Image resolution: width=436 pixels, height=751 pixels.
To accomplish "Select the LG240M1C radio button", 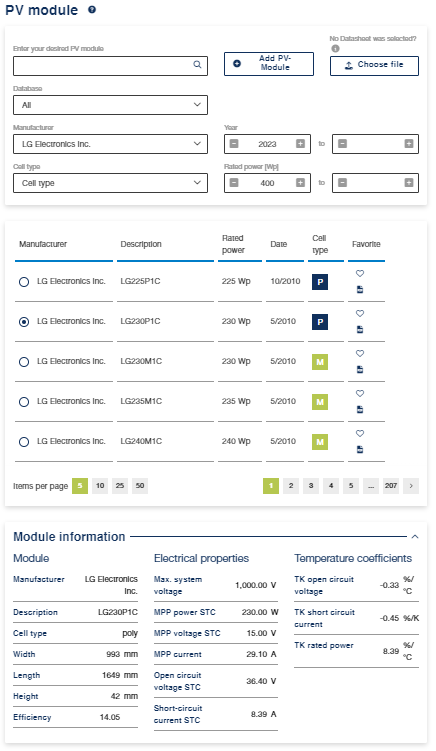I will point(24,442).
